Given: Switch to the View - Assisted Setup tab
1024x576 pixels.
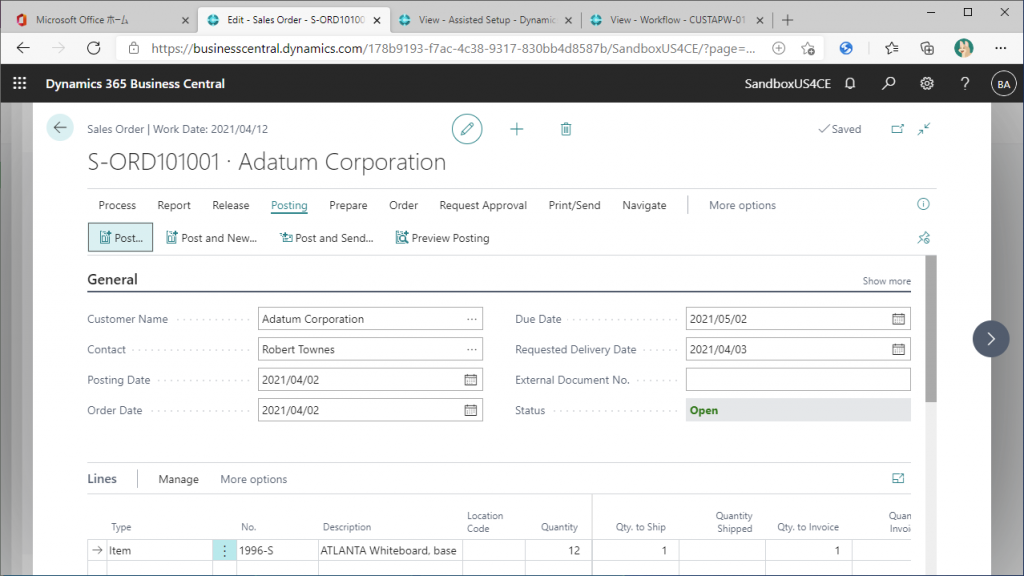Looking at the screenshot, I should coord(486,20).
